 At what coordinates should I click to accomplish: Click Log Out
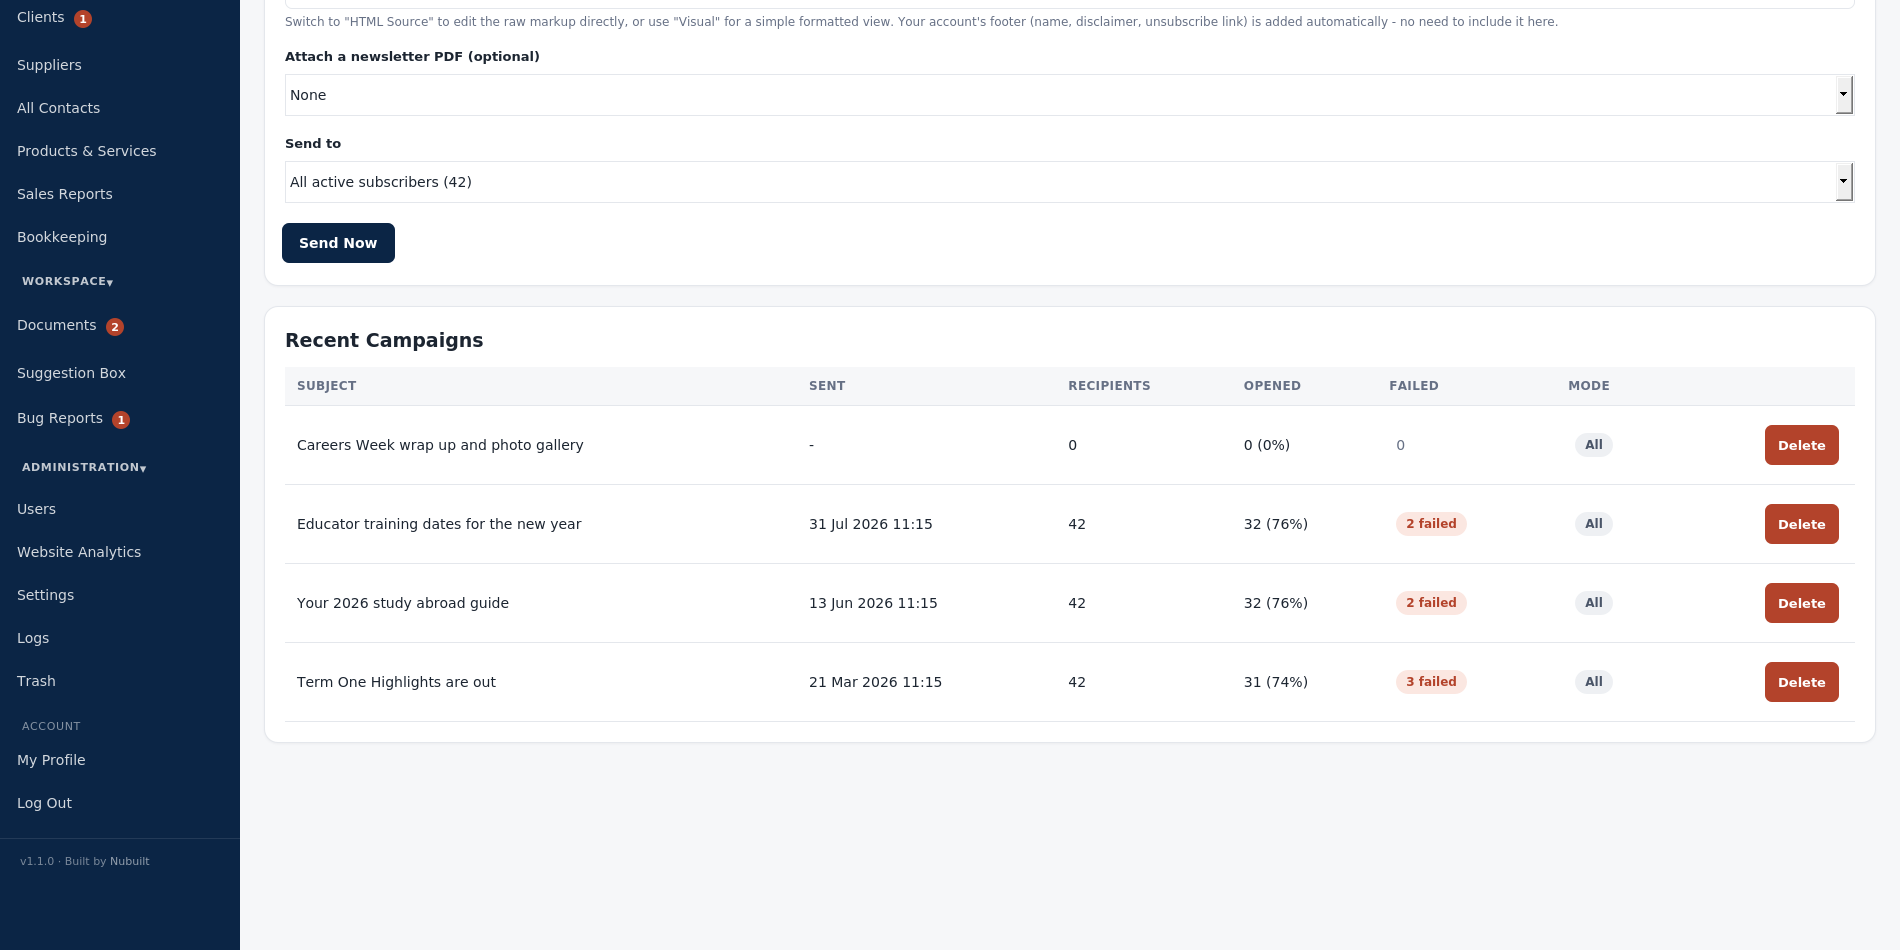44,803
